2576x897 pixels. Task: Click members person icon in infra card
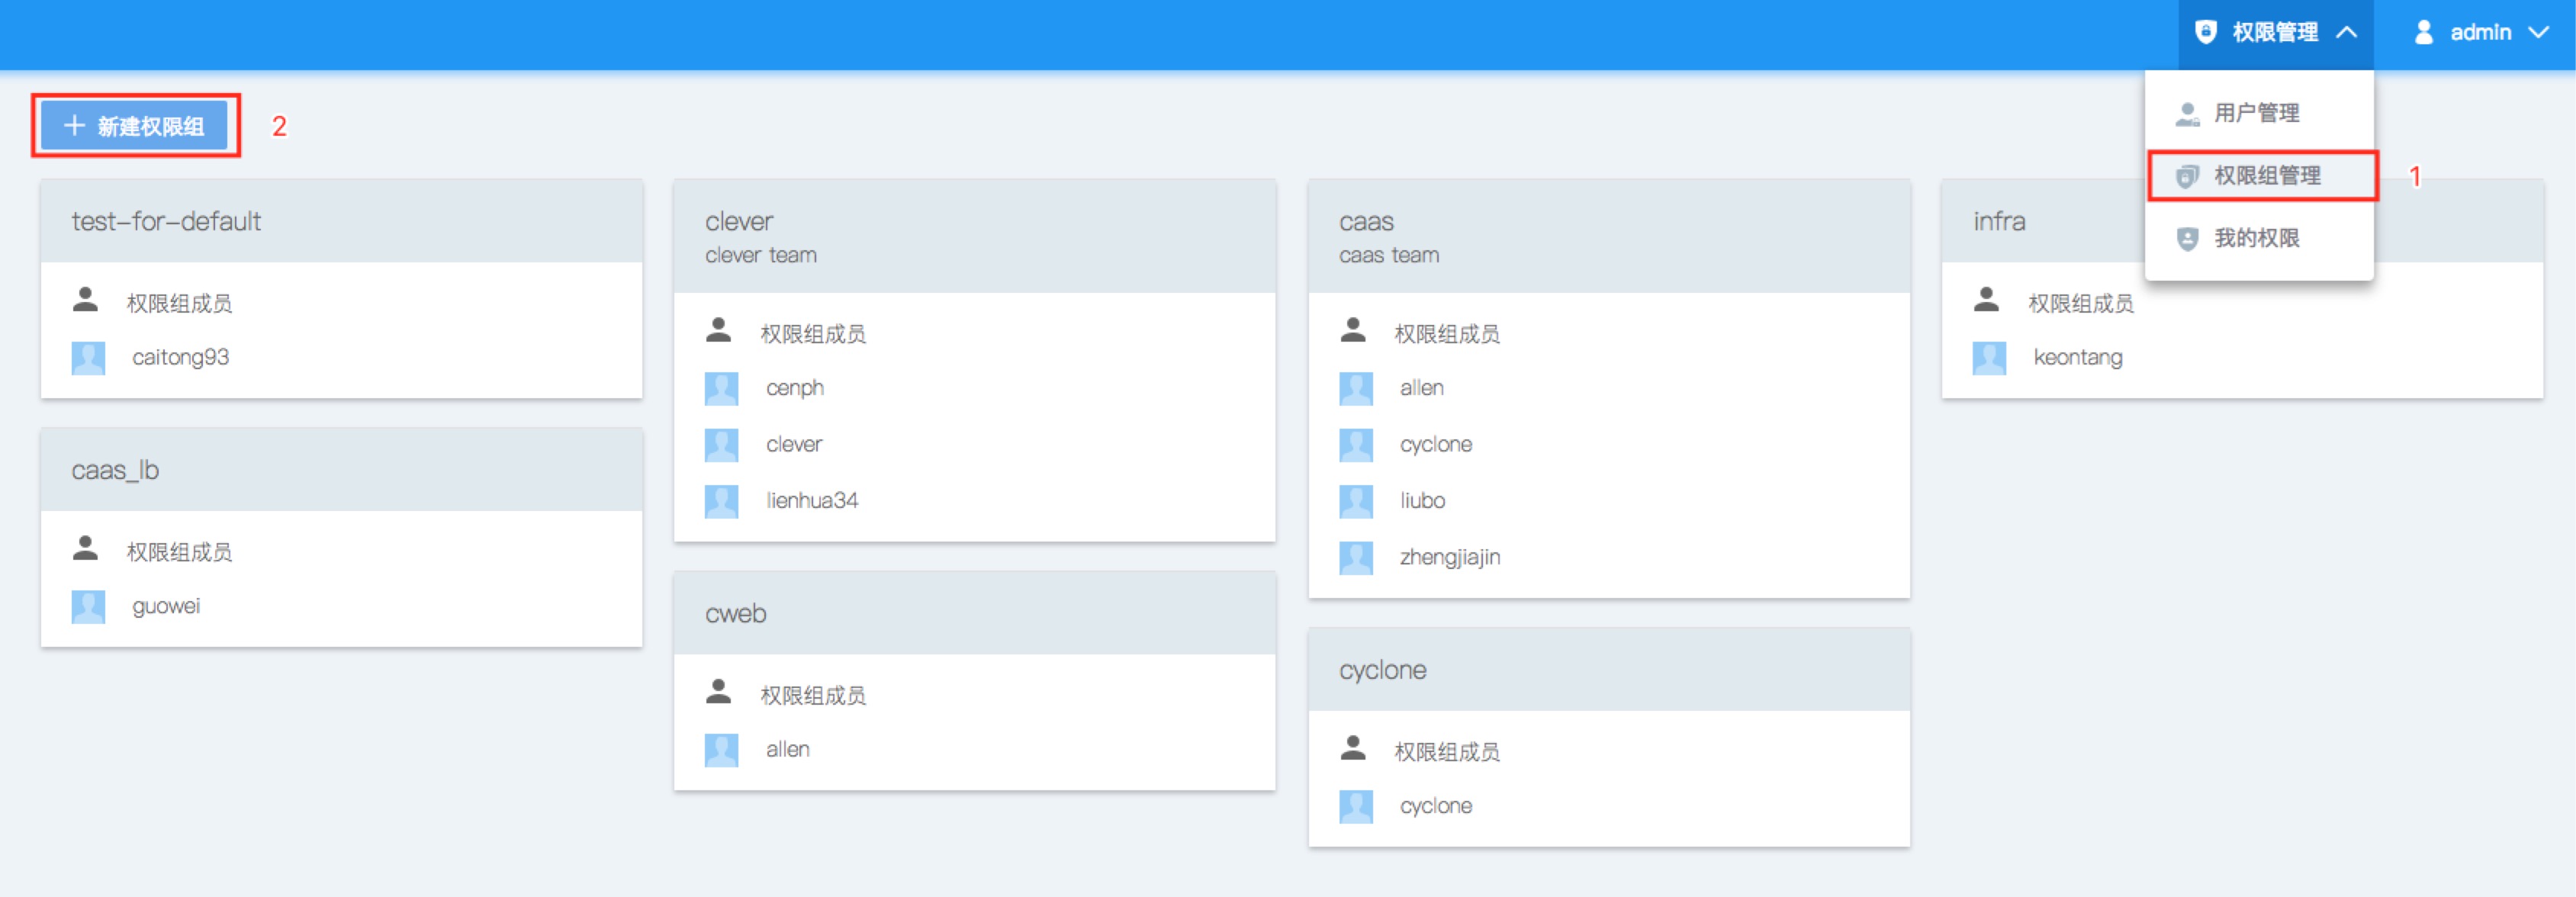click(x=1987, y=299)
